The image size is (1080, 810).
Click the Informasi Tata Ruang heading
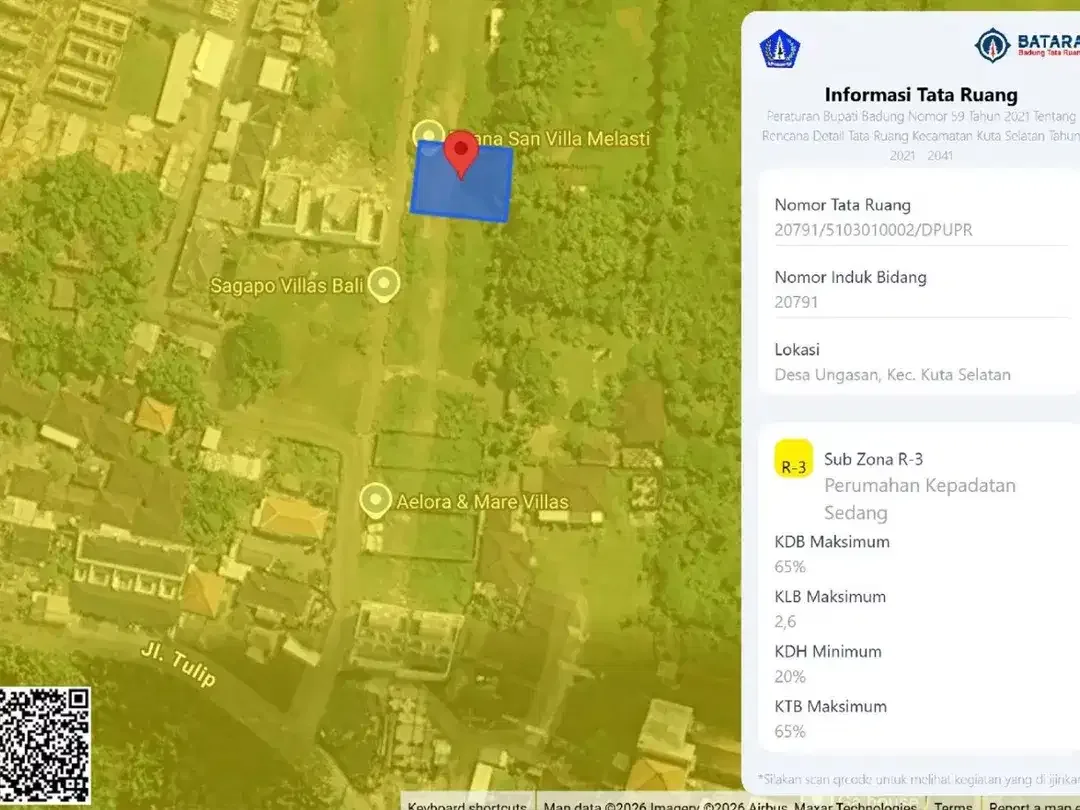point(921,94)
